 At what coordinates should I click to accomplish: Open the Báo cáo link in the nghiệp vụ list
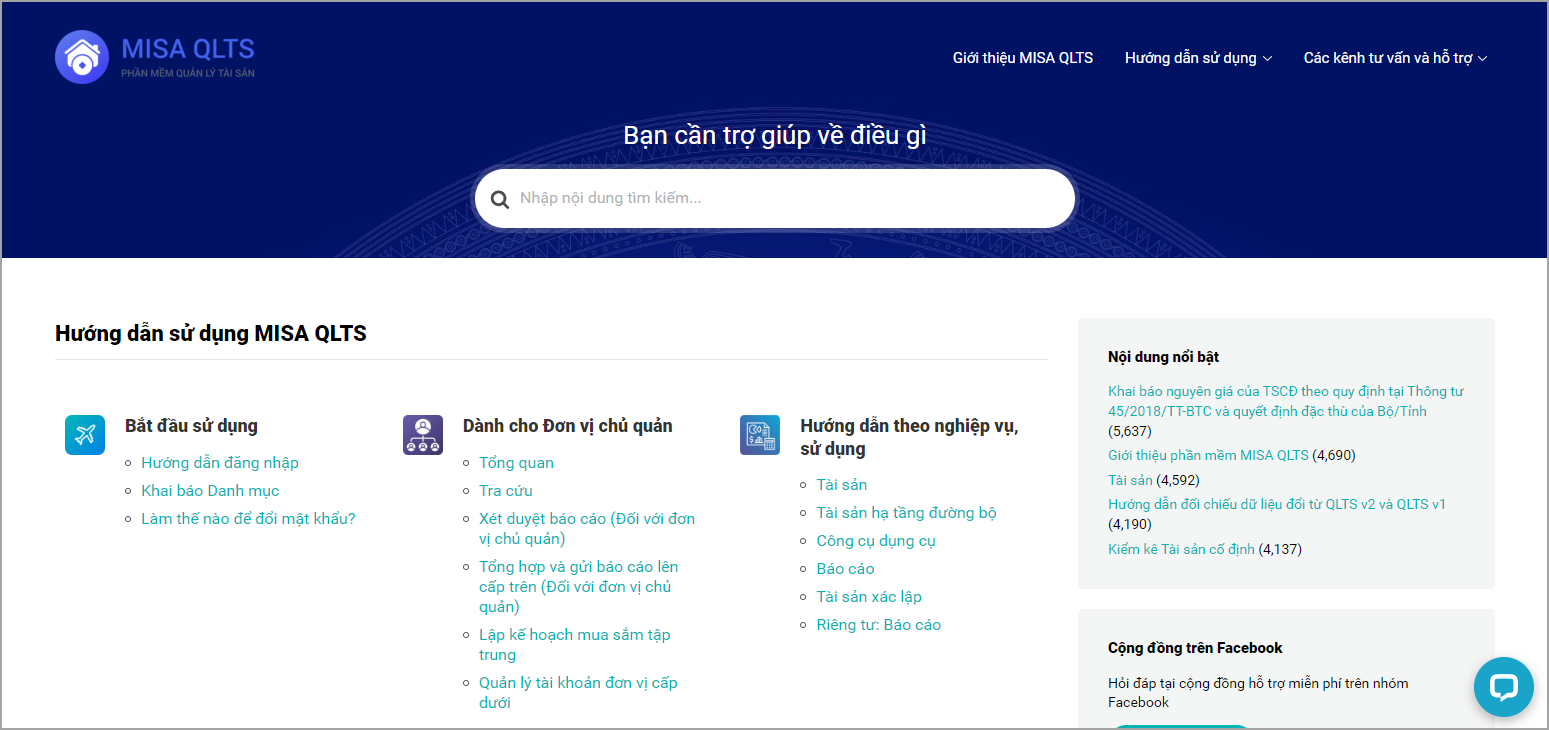pyautogui.click(x=846, y=569)
